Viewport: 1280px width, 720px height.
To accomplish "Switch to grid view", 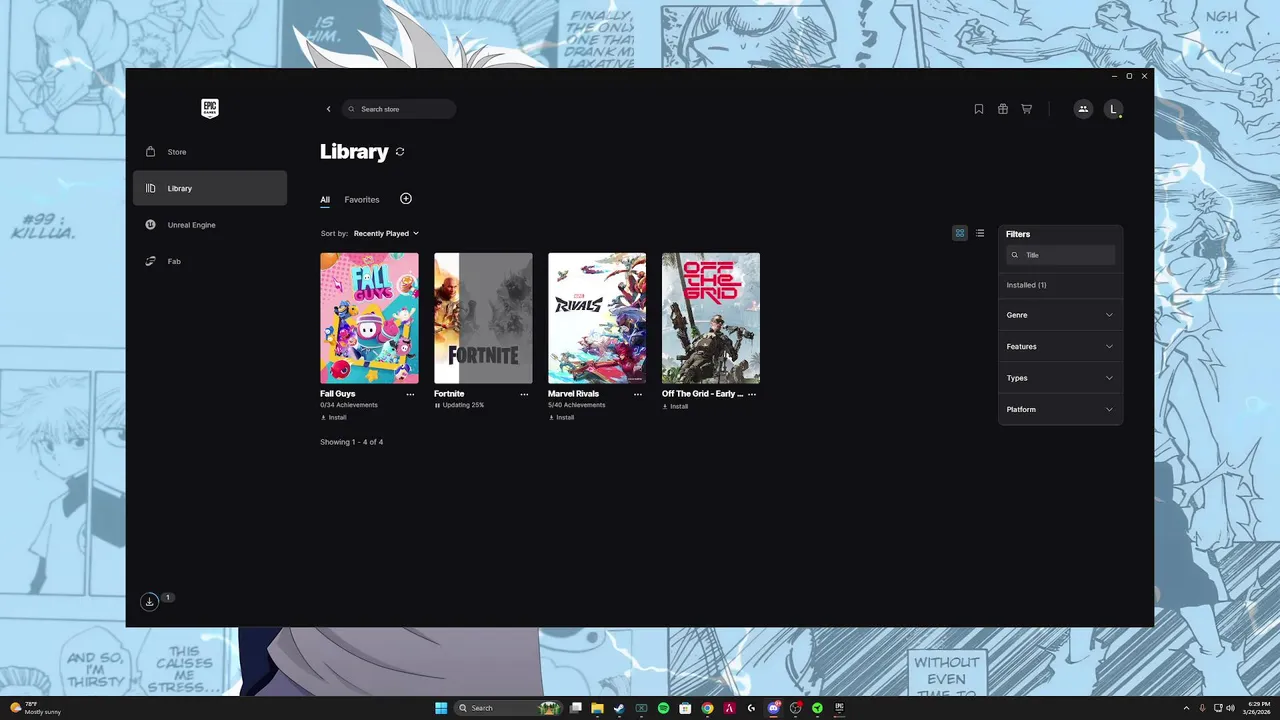I will (960, 233).
